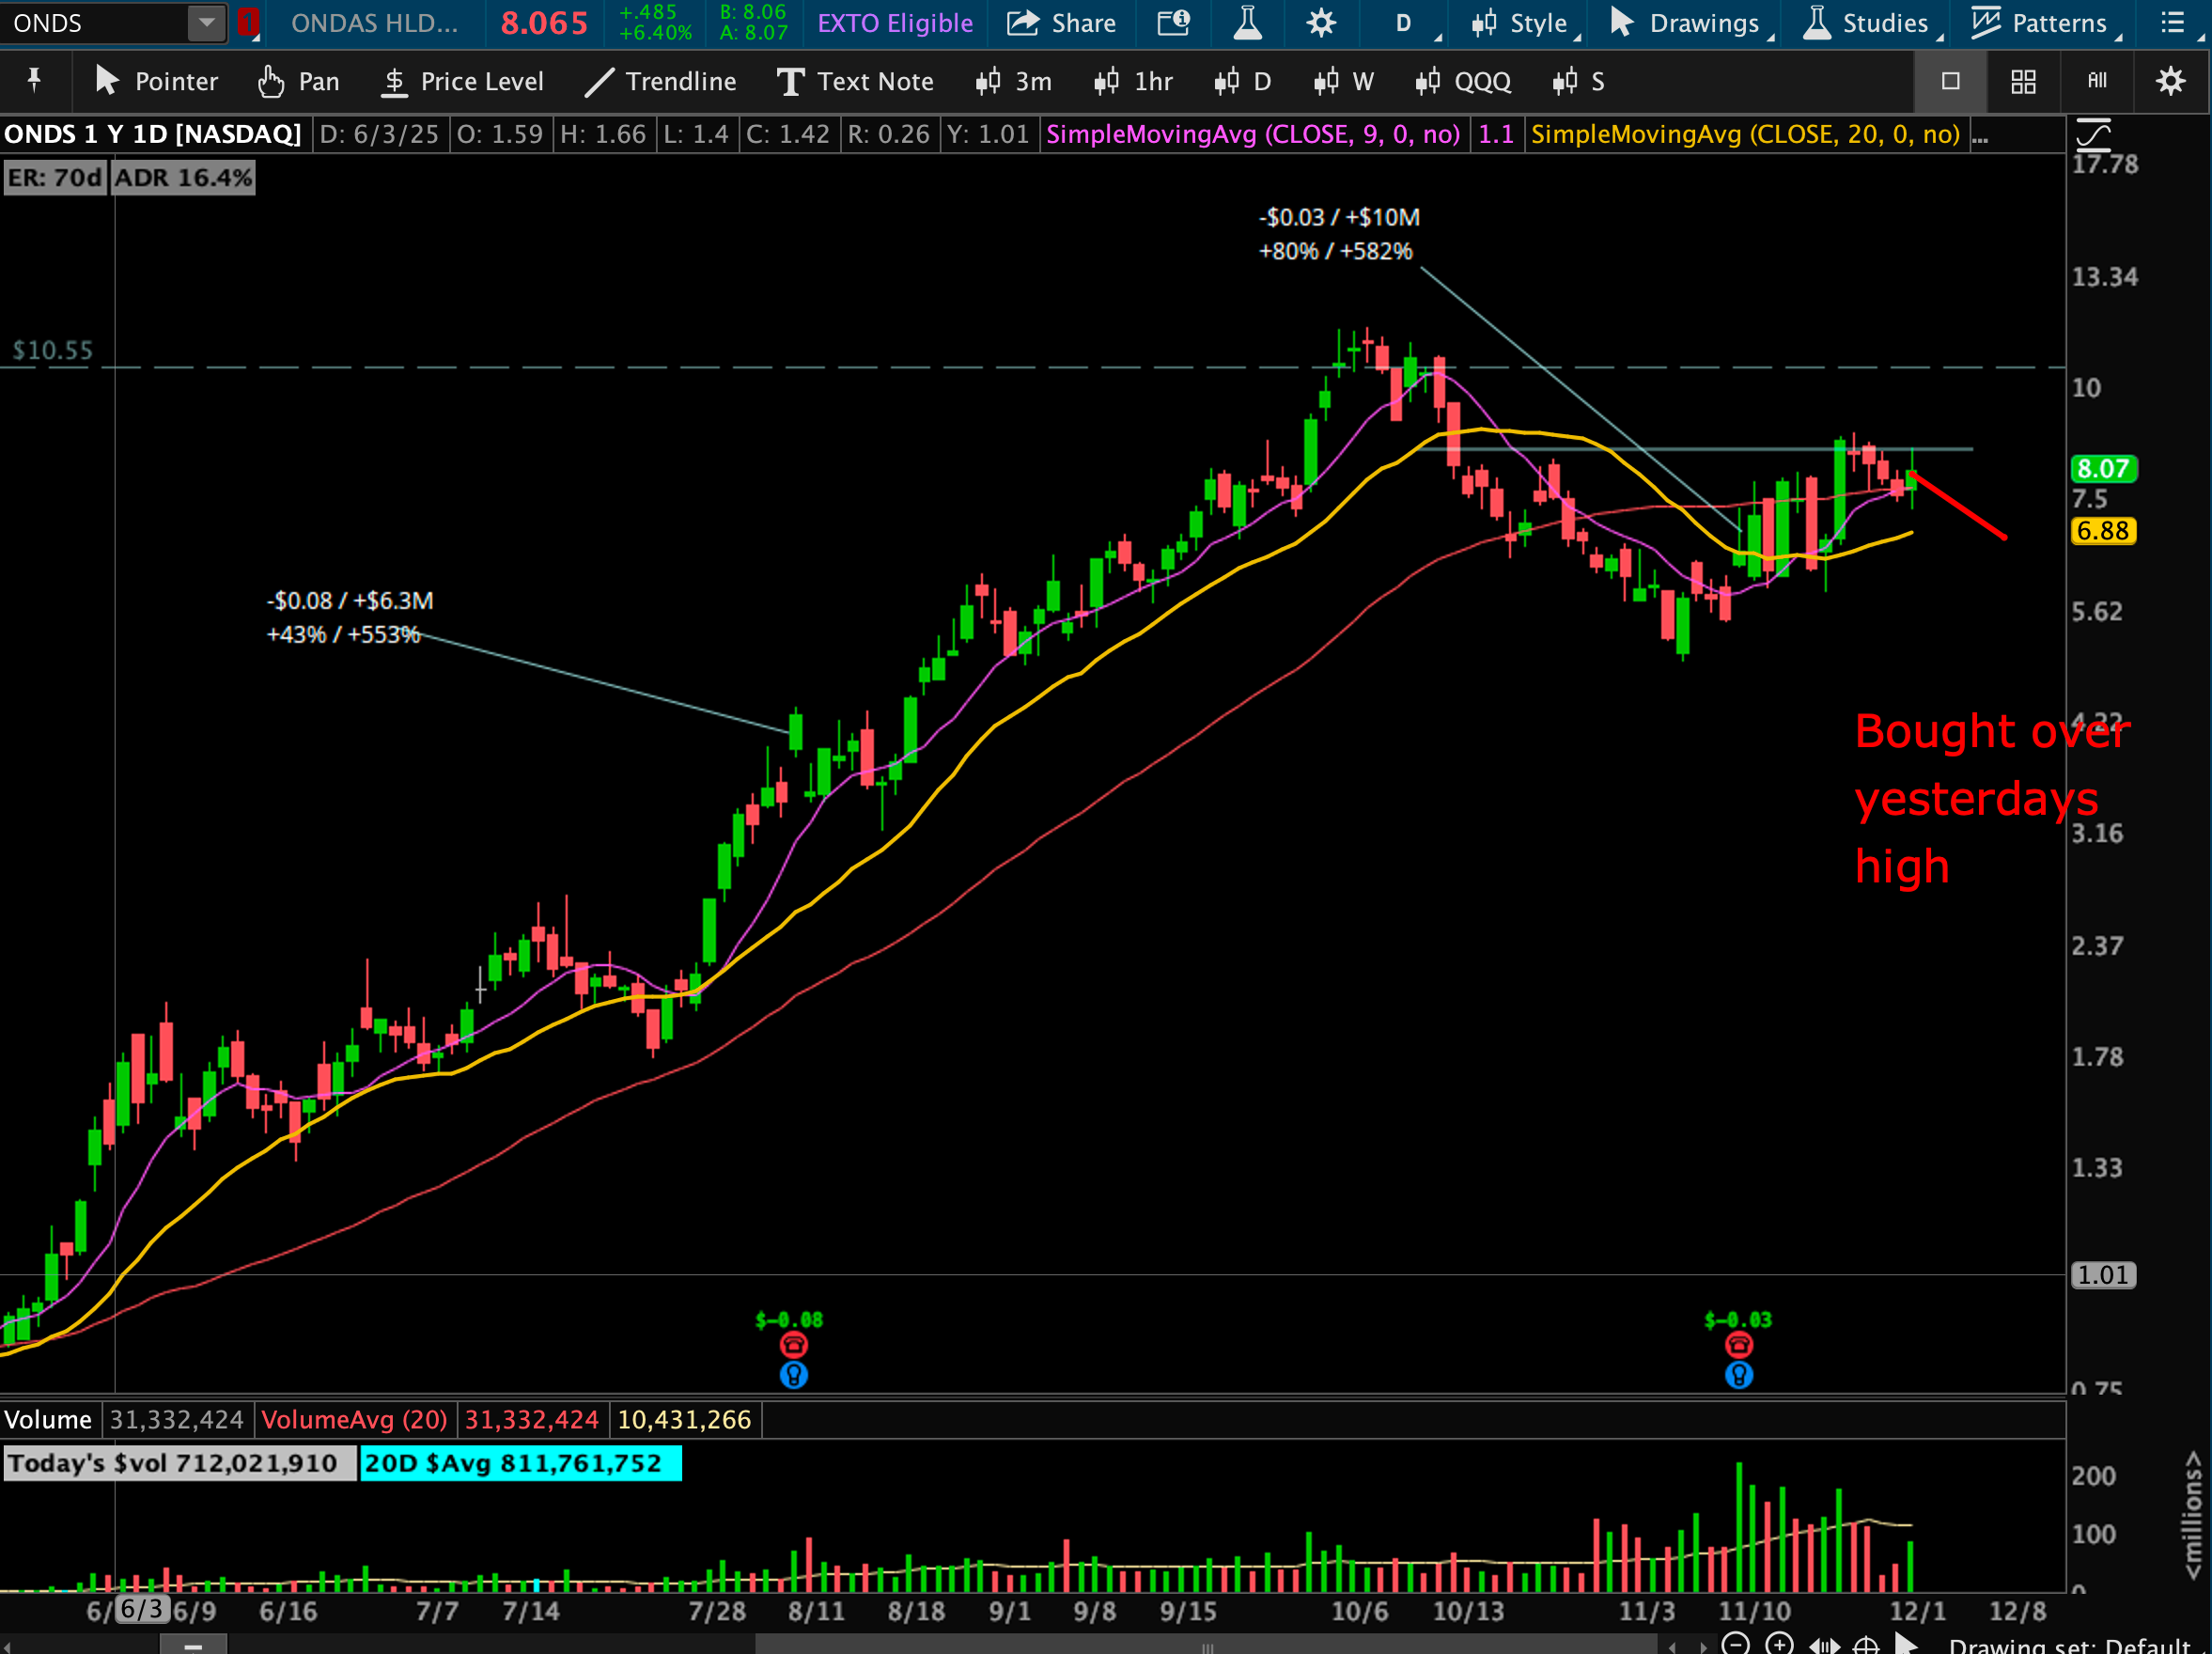The width and height of the screenshot is (2212, 1654).
Task: Switch to single chart layout view
Action: (x=1950, y=82)
